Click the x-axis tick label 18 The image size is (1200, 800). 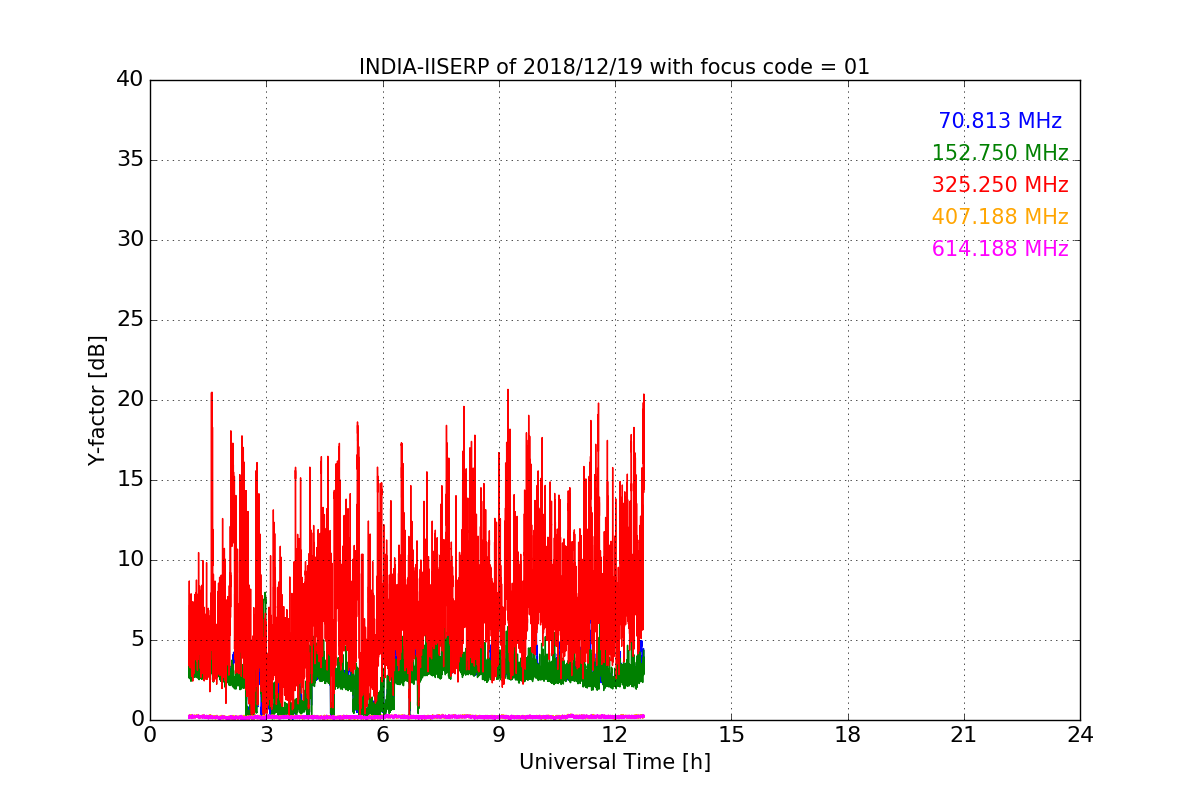click(848, 735)
